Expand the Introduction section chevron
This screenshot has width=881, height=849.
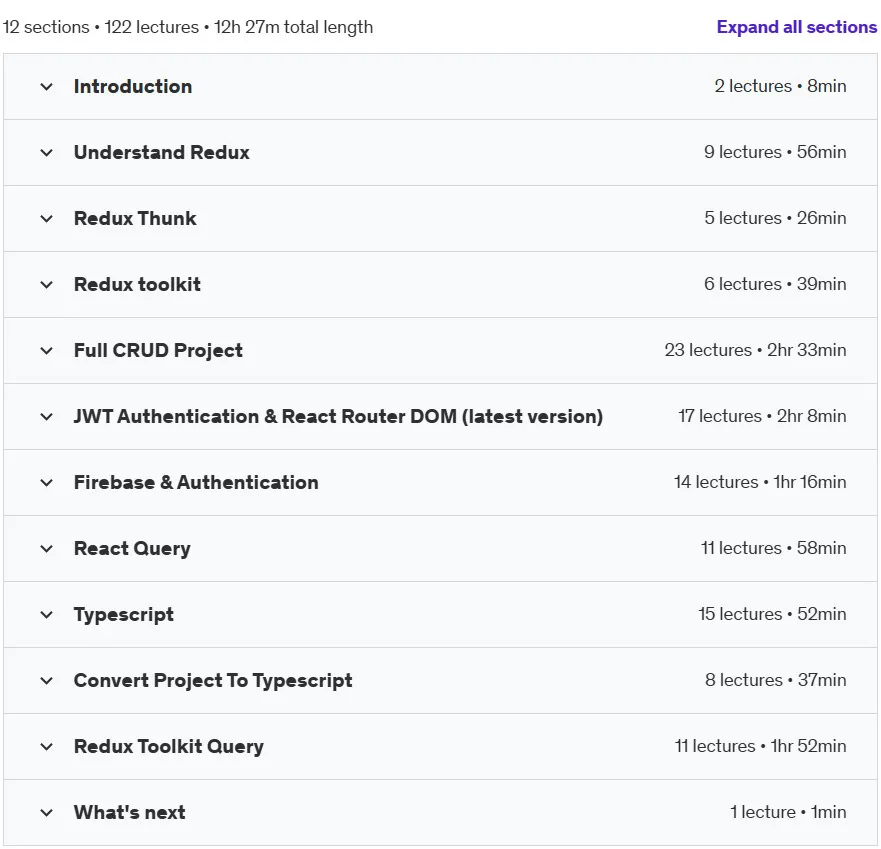[47, 87]
